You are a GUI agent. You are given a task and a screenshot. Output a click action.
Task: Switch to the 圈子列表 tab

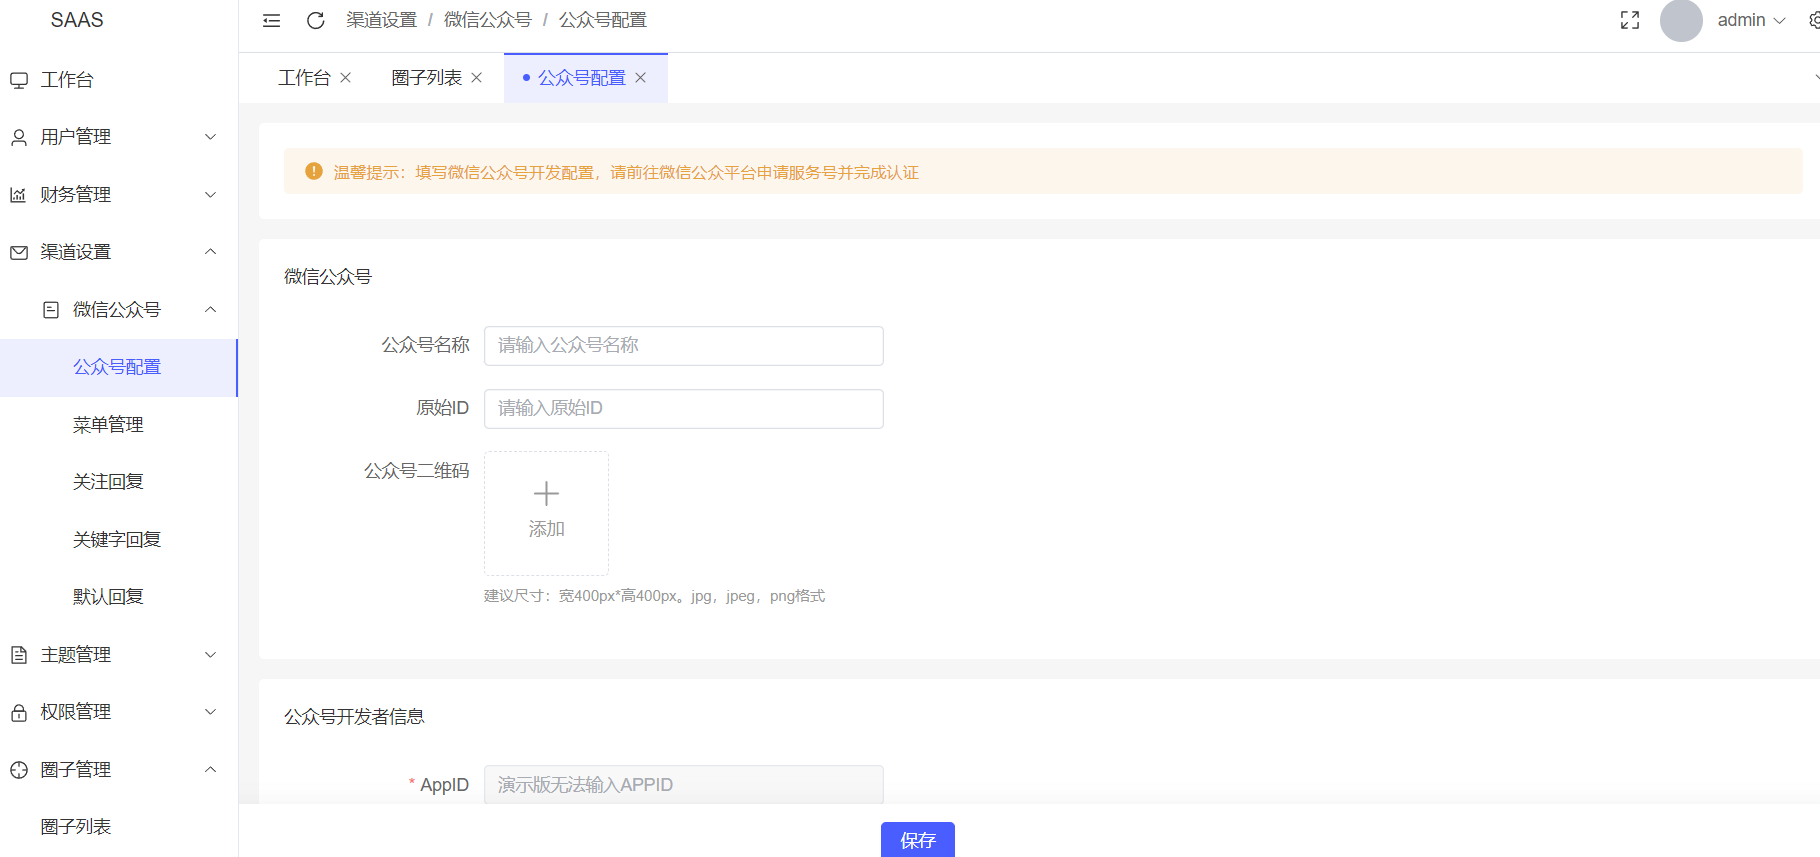[x=426, y=78]
